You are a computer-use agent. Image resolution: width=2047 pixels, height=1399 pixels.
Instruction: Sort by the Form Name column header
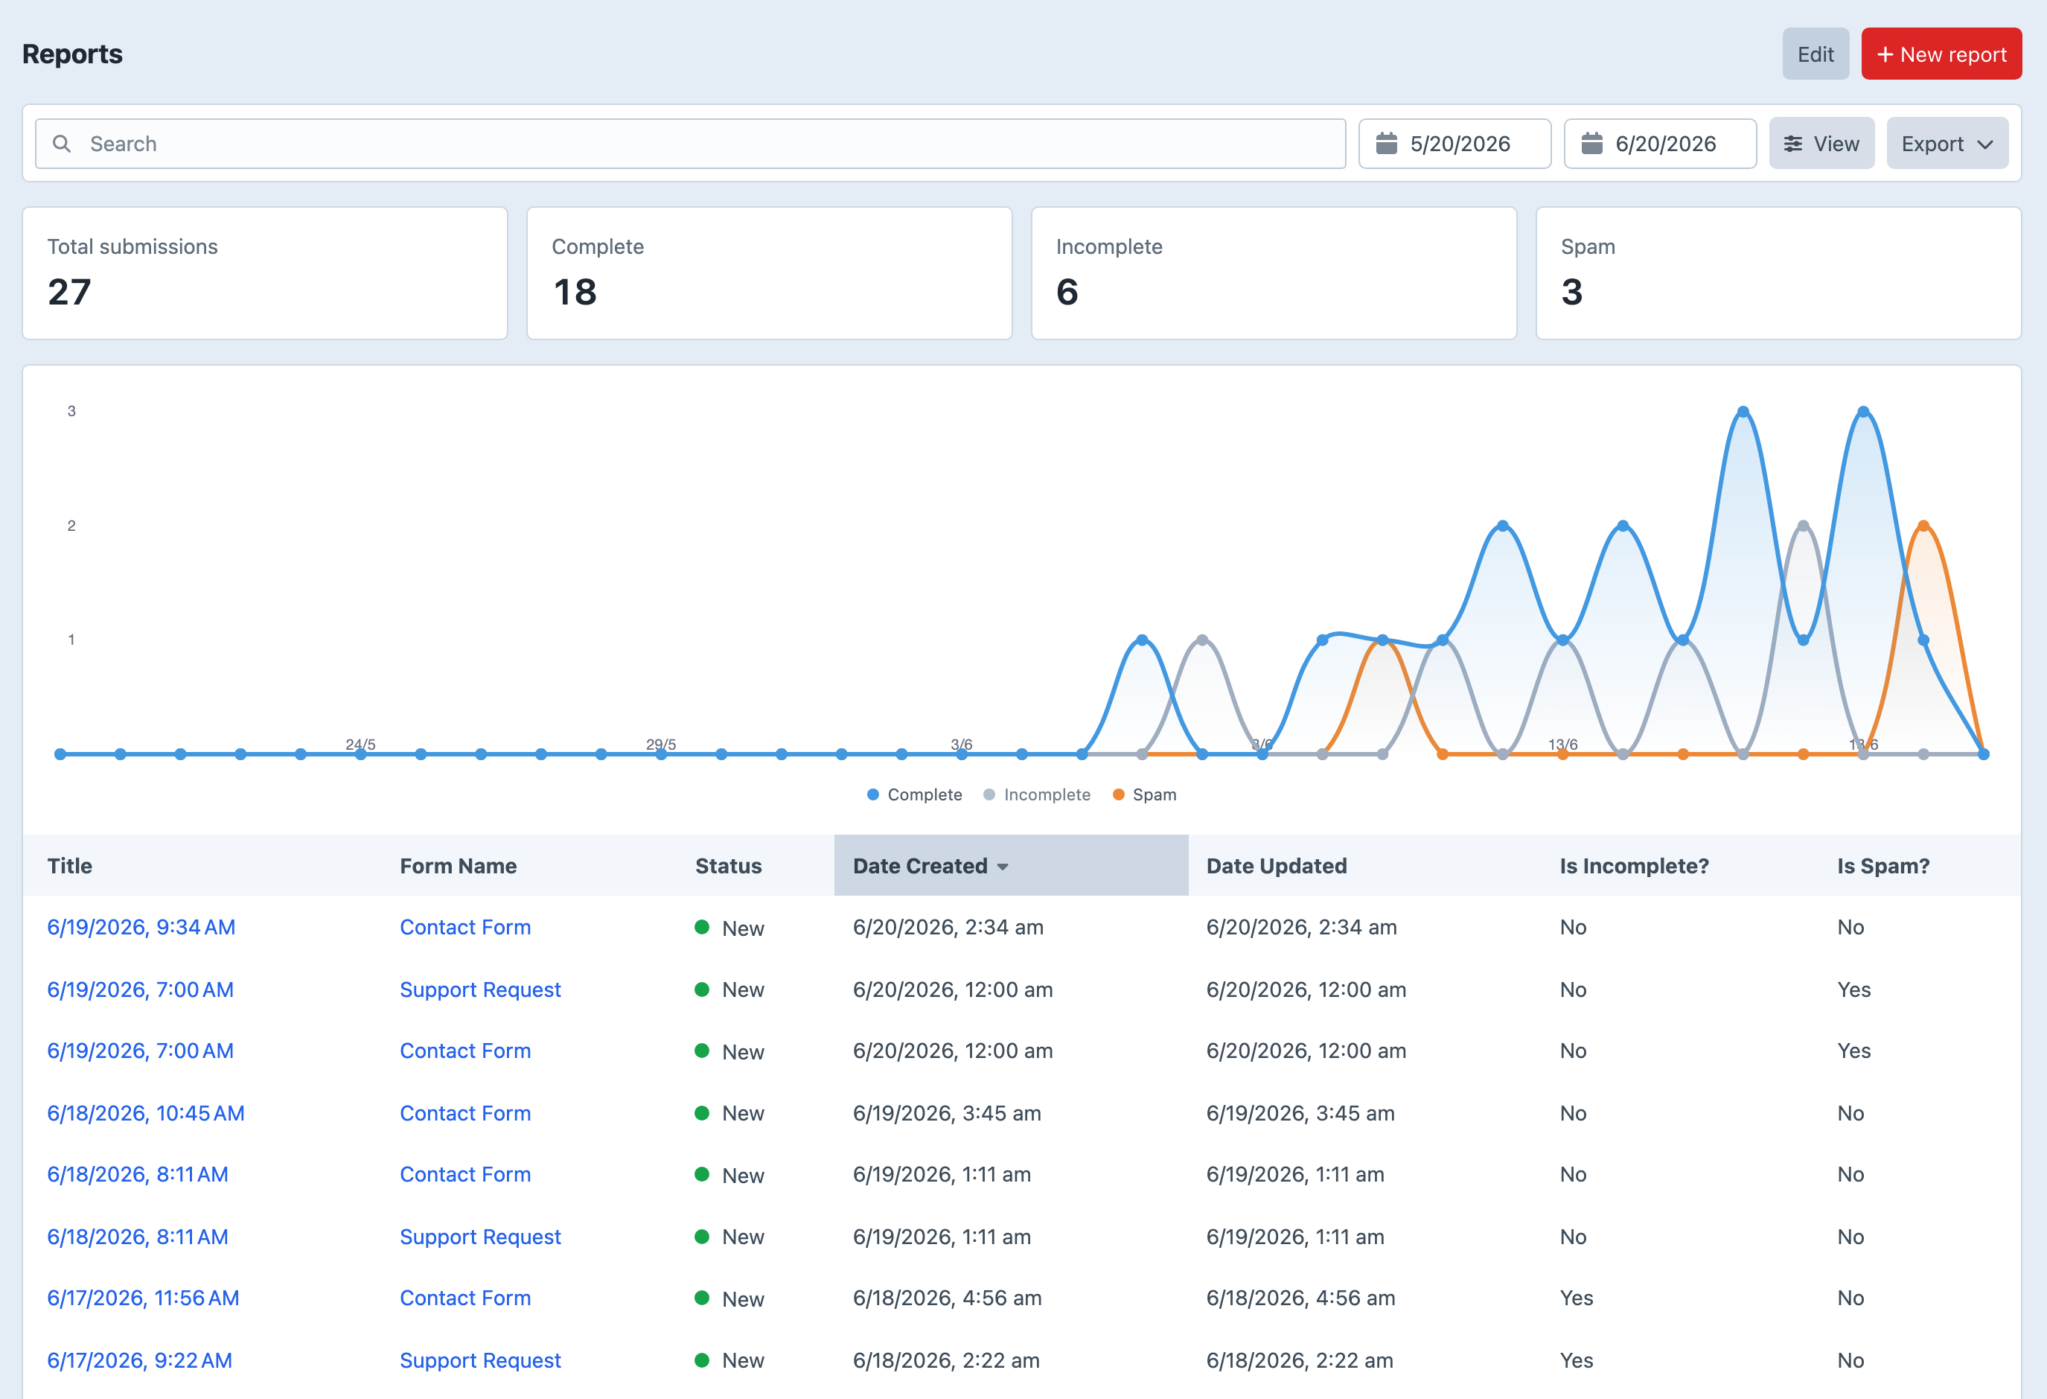click(x=458, y=866)
